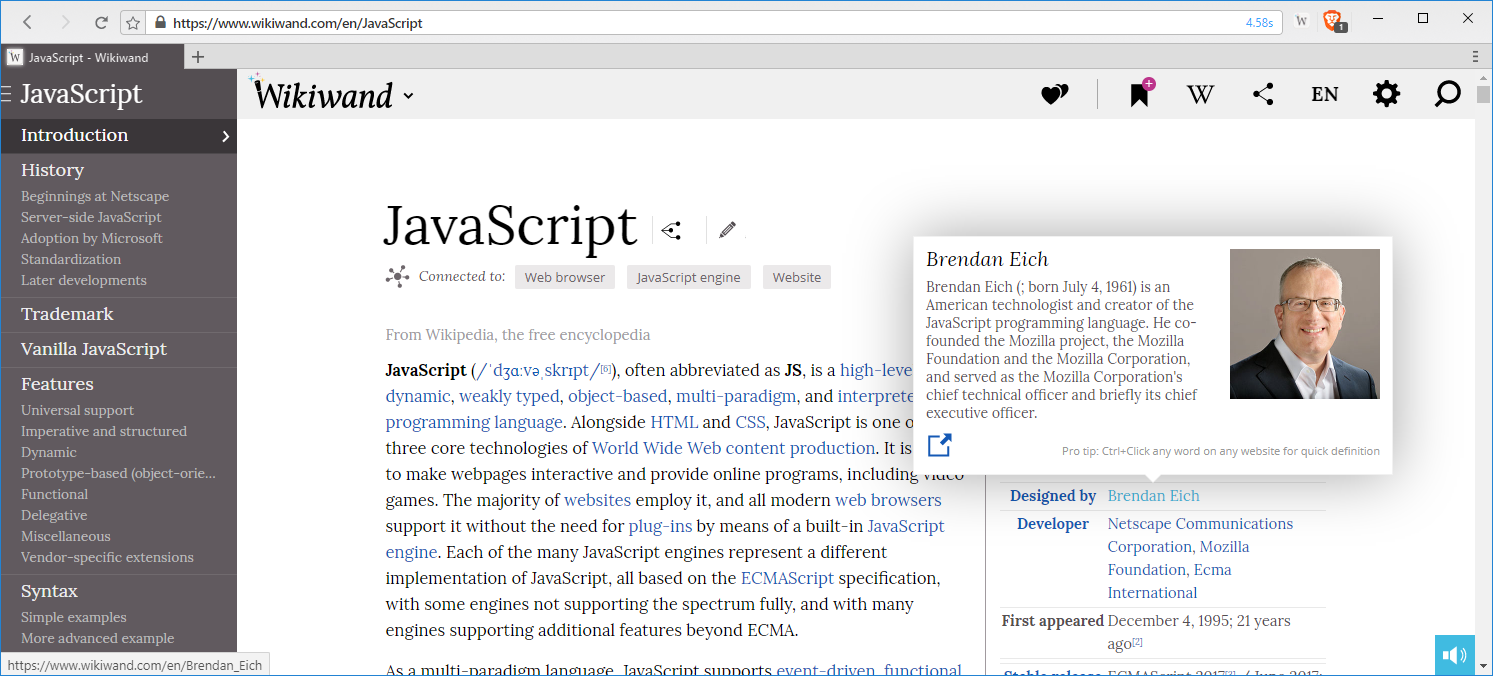Open Simple examples subsection
Screen dimensions: 1493x676
pos(74,617)
